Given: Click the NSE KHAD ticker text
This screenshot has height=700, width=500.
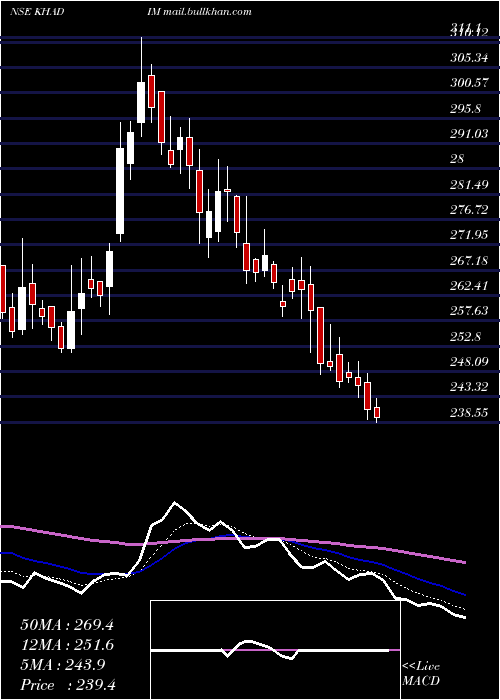Looking at the screenshot, I should (37, 11).
